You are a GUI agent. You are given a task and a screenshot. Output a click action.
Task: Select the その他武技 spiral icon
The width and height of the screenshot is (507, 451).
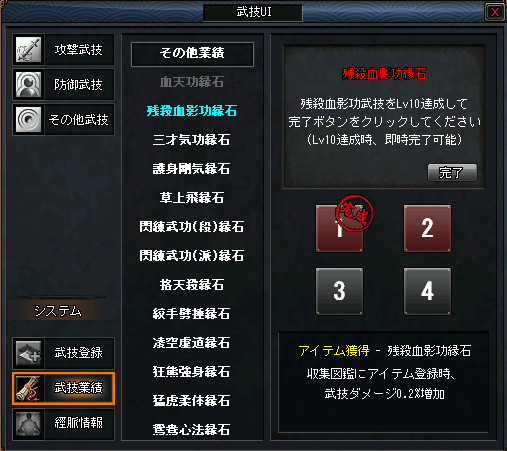coord(29,119)
